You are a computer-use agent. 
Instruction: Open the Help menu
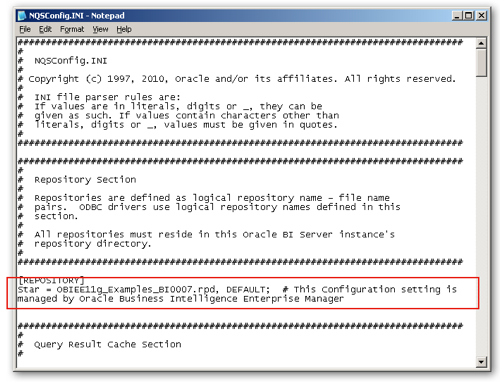pyautogui.click(x=124, y=29)
